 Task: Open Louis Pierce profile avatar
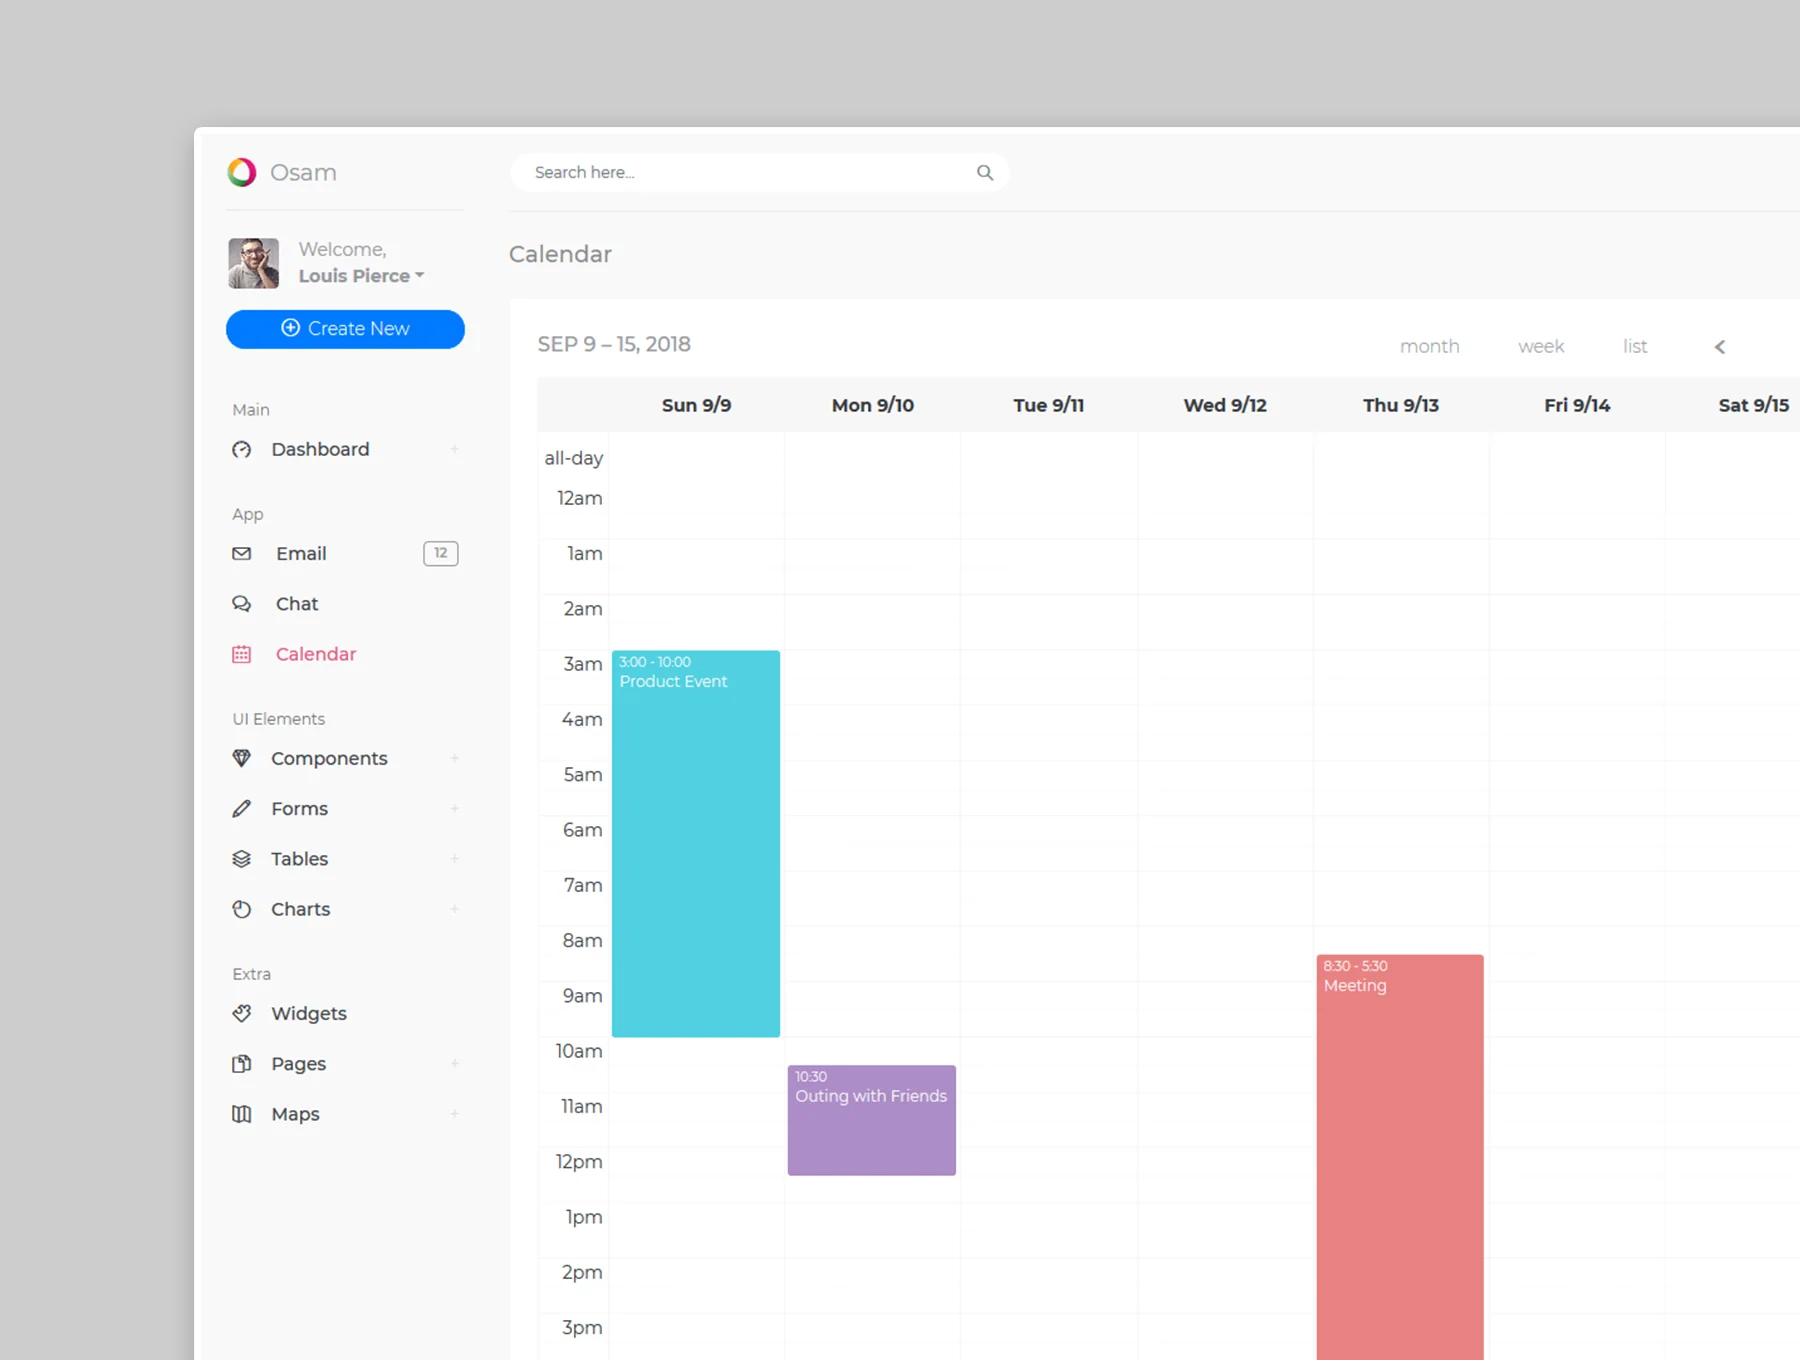[x=254, y=263]
